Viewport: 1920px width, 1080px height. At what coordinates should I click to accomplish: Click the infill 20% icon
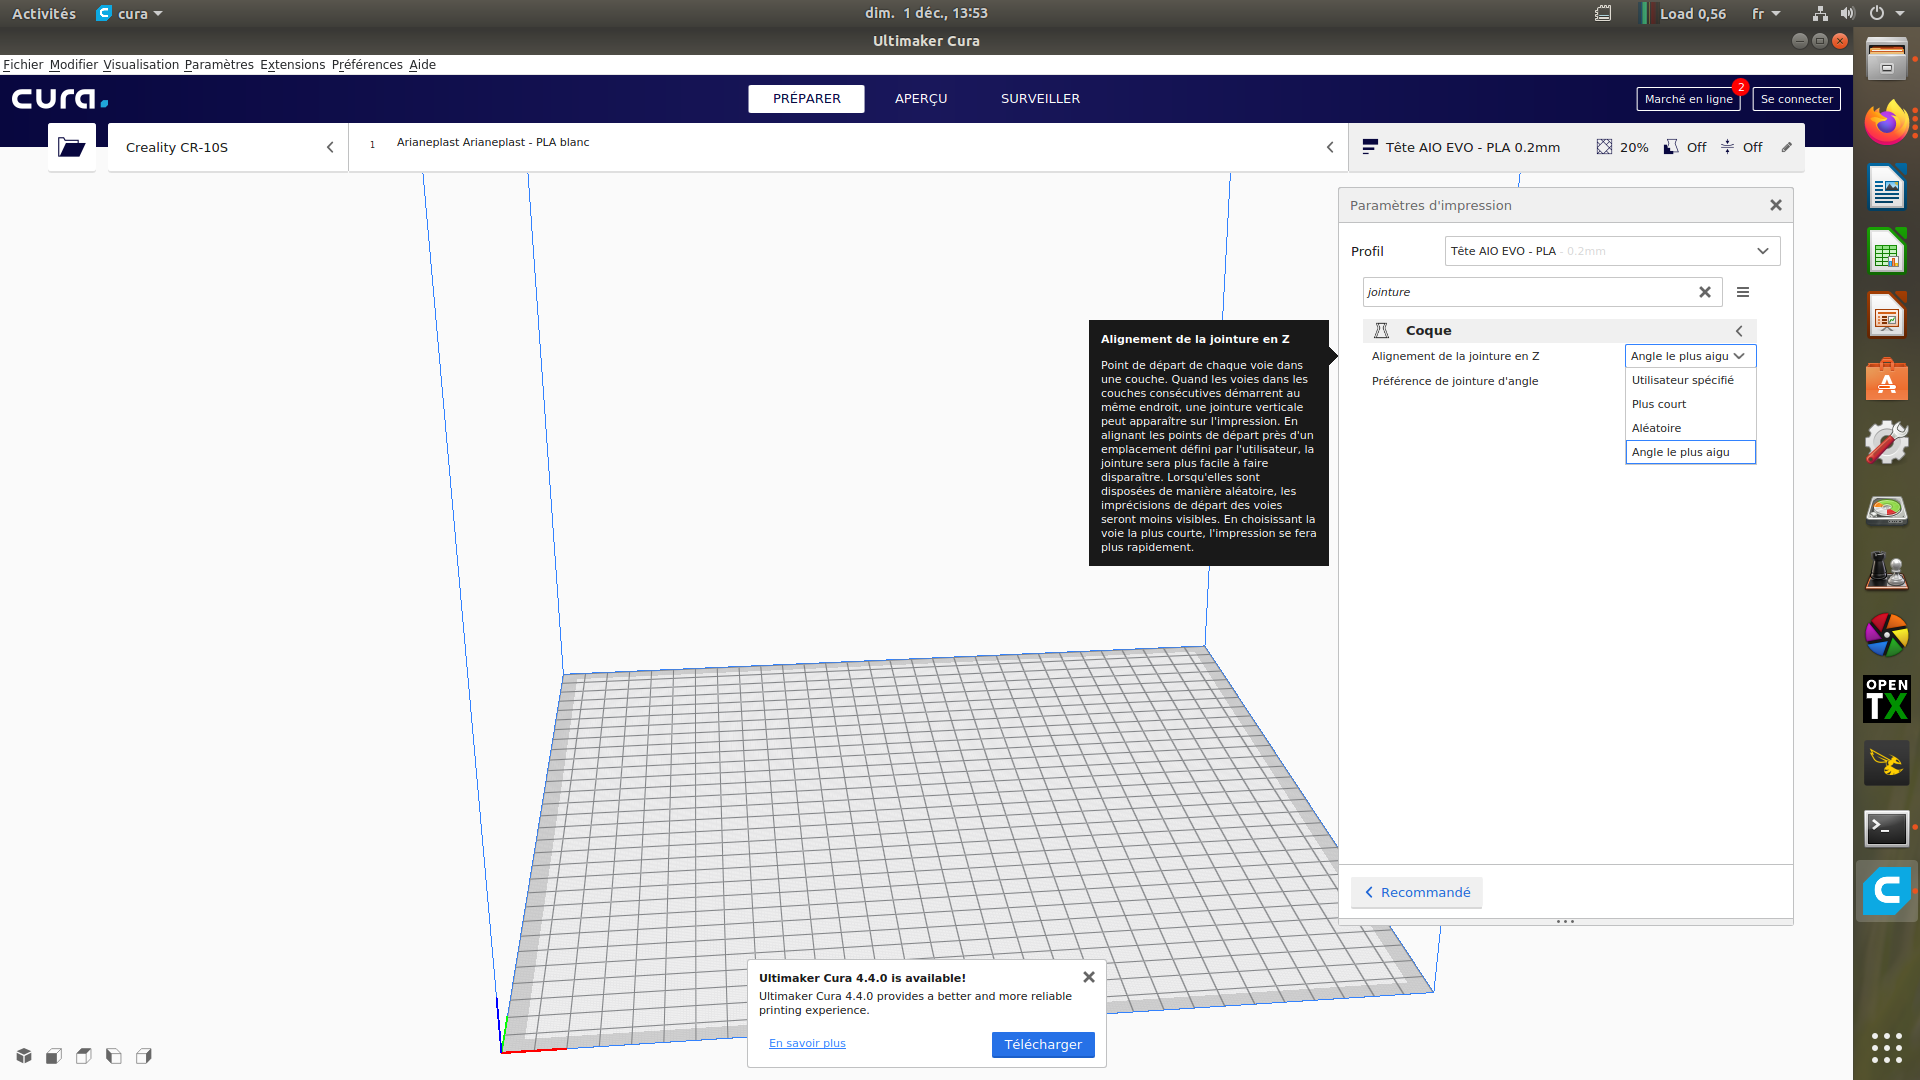pyautogui.click(x=1604, y=147)
